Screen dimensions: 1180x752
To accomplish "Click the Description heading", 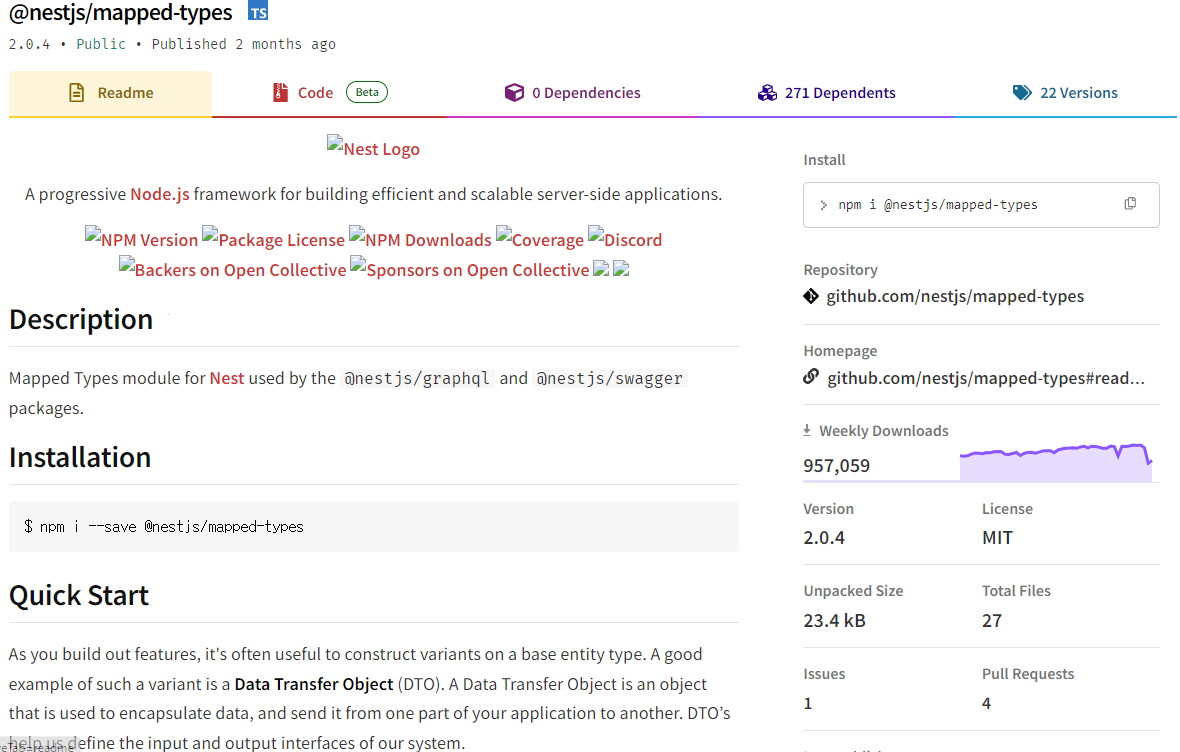I will tap(81, 319).
